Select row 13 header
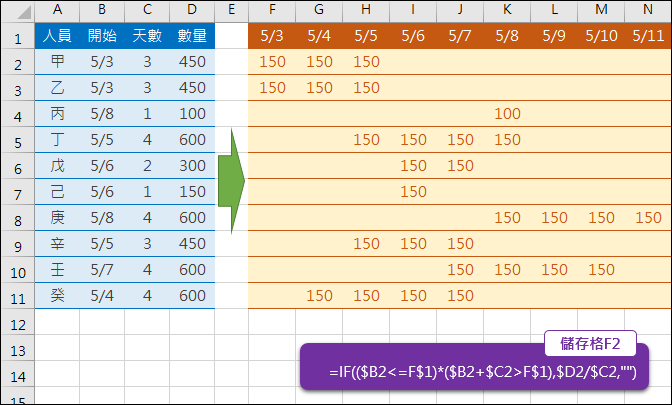The width and height of the screenshot is (672, 405). pyautogui.click(x=18, y=350)
